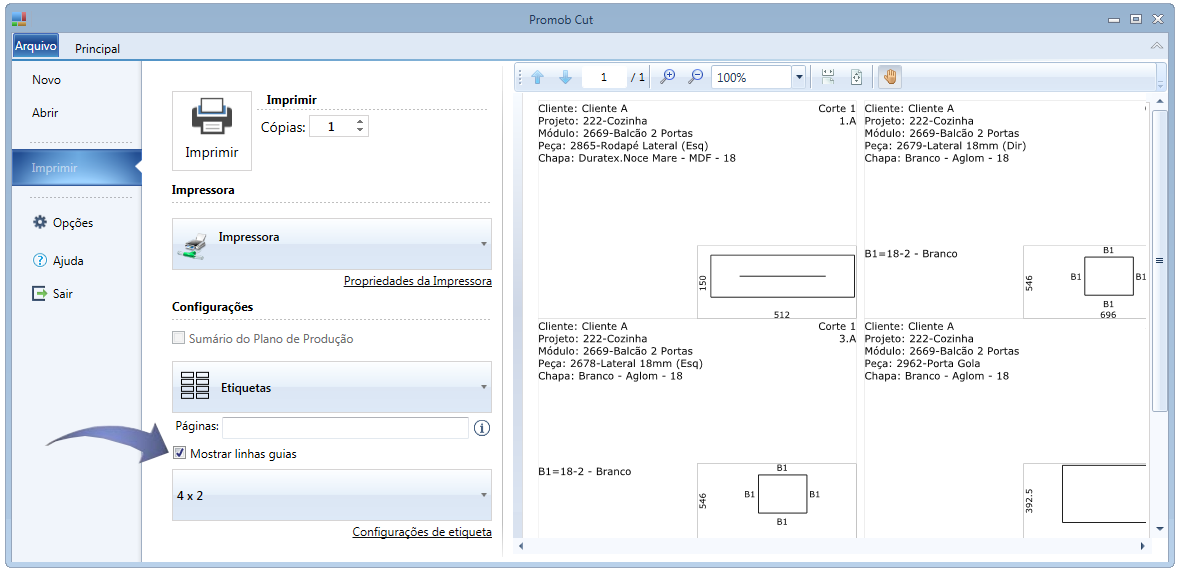
Task: Zoom out of the print preview
Action: coord(697,77)
